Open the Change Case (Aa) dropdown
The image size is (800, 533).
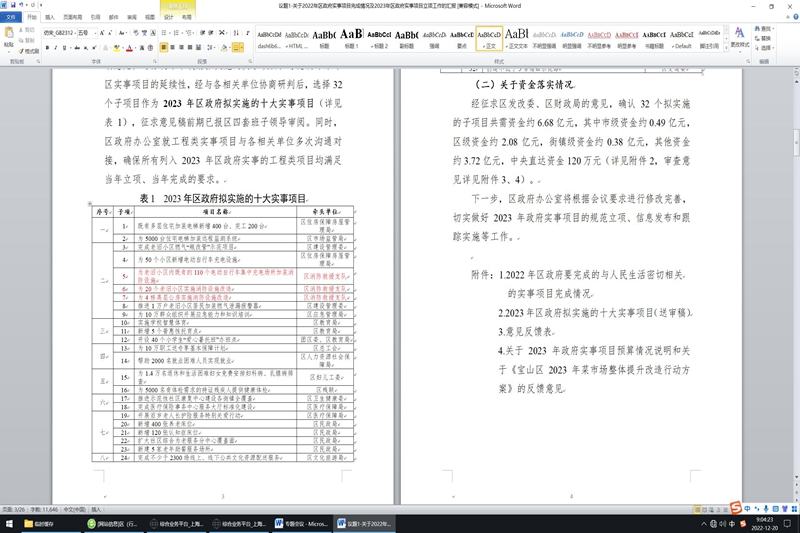122,33
